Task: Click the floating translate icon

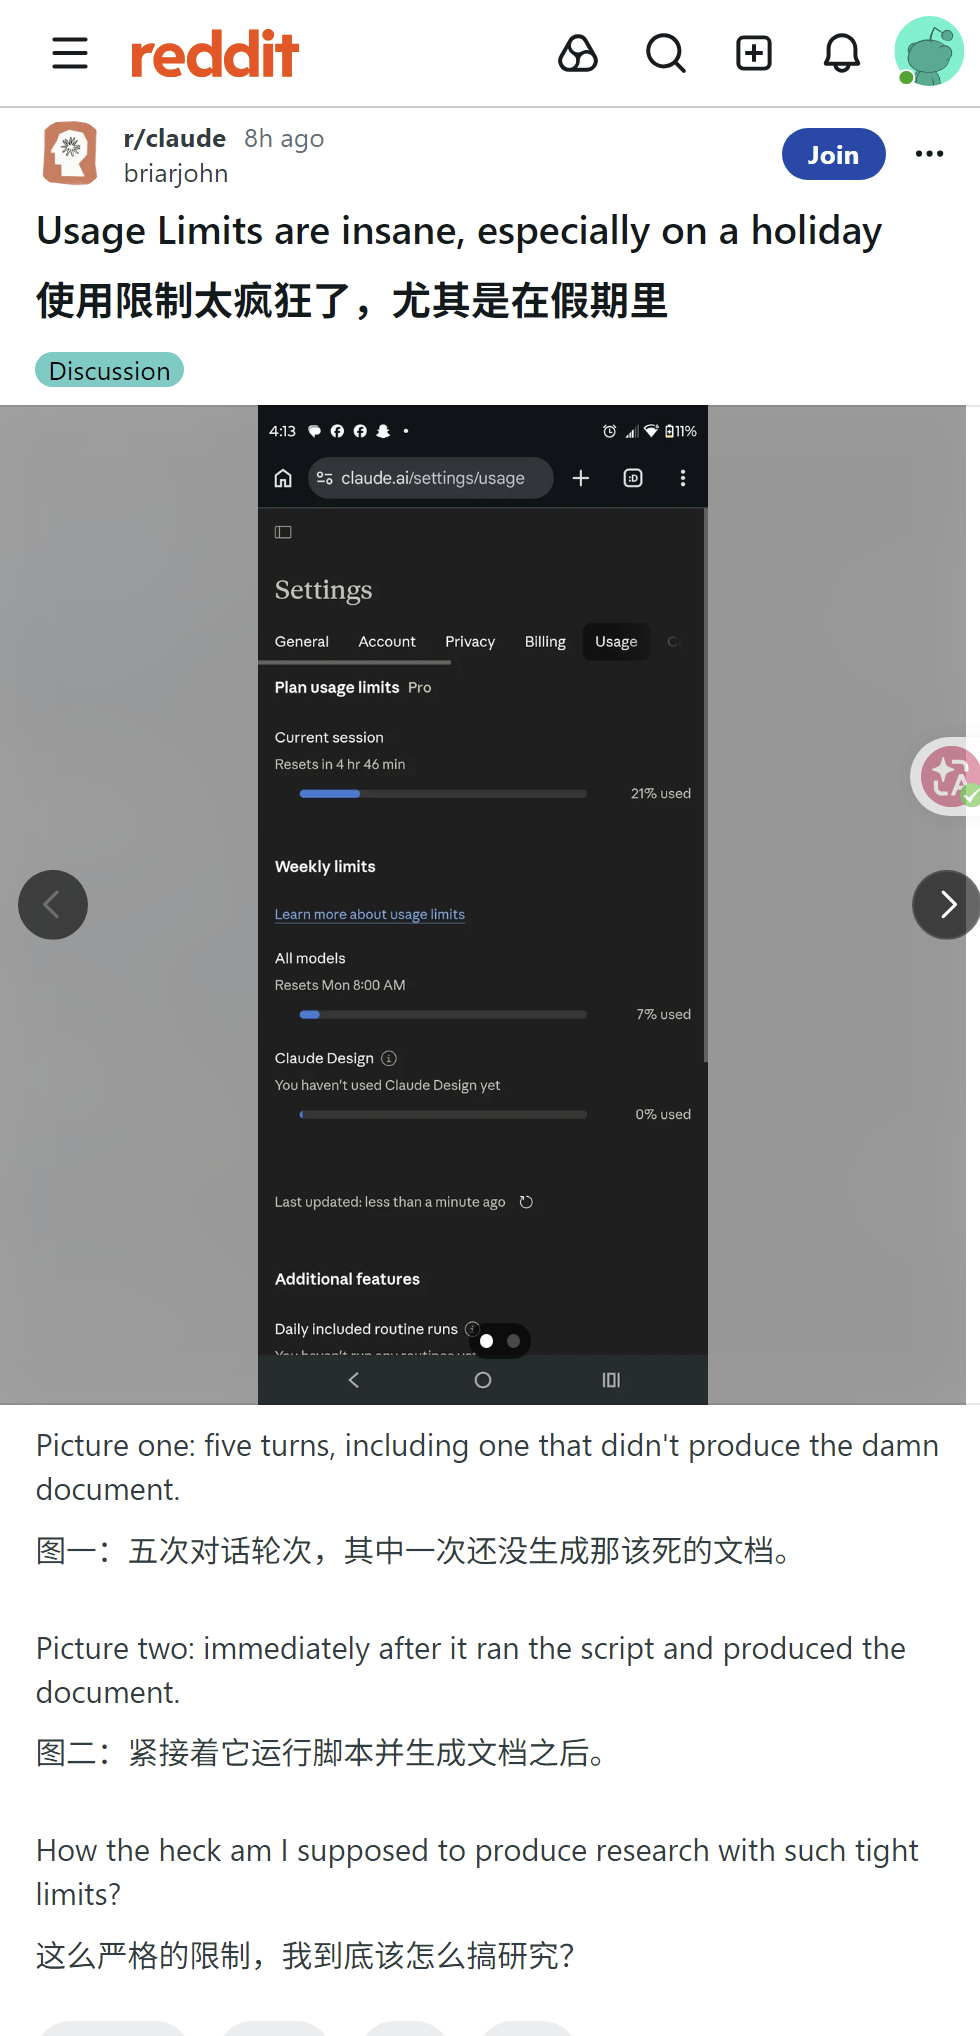Action: click(948, 776)
